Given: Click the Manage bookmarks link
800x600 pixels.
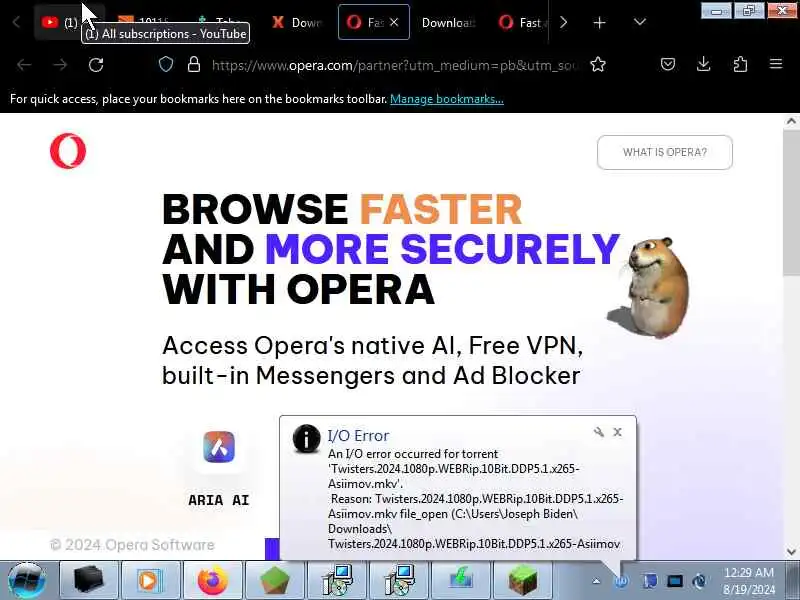Looking at the screenshot, I should [447, 99].
